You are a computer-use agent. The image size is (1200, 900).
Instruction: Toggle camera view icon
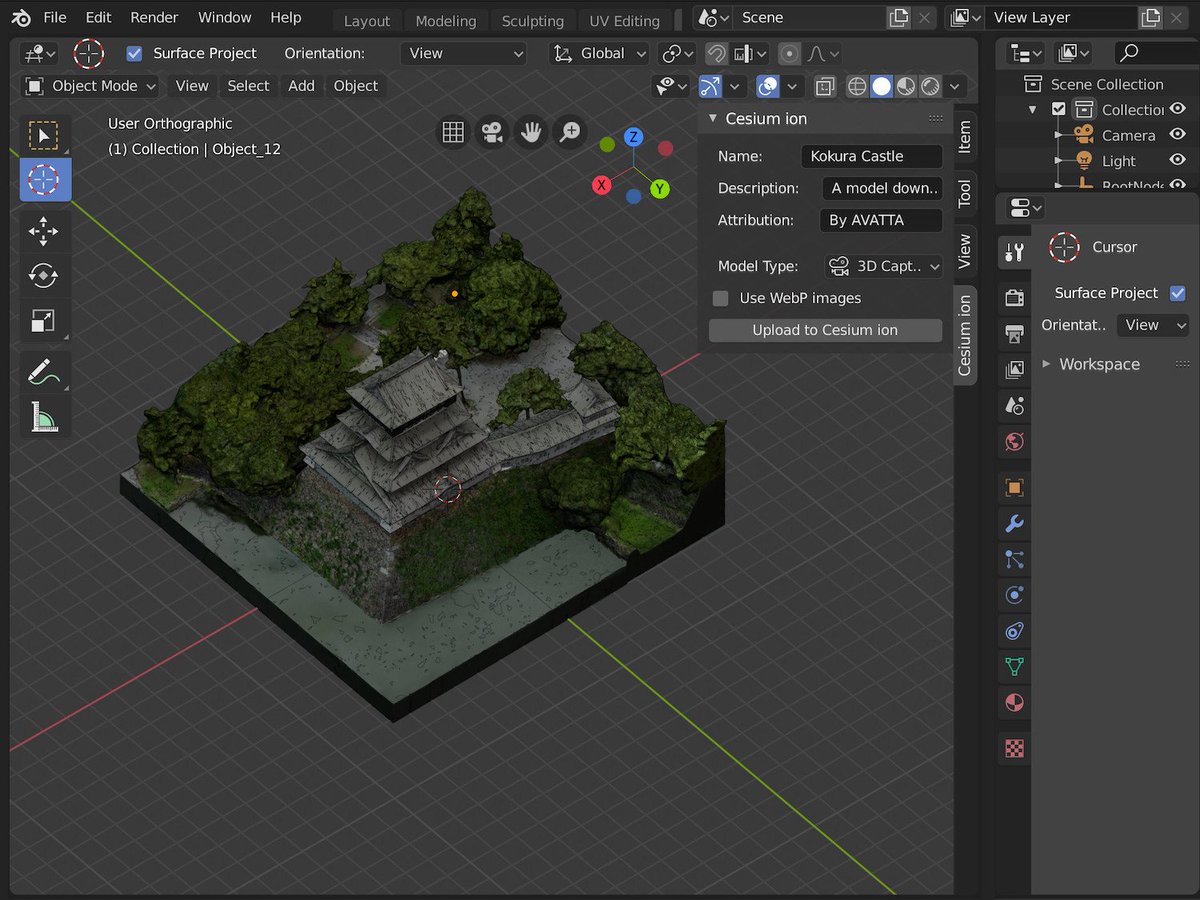[491, 132]
